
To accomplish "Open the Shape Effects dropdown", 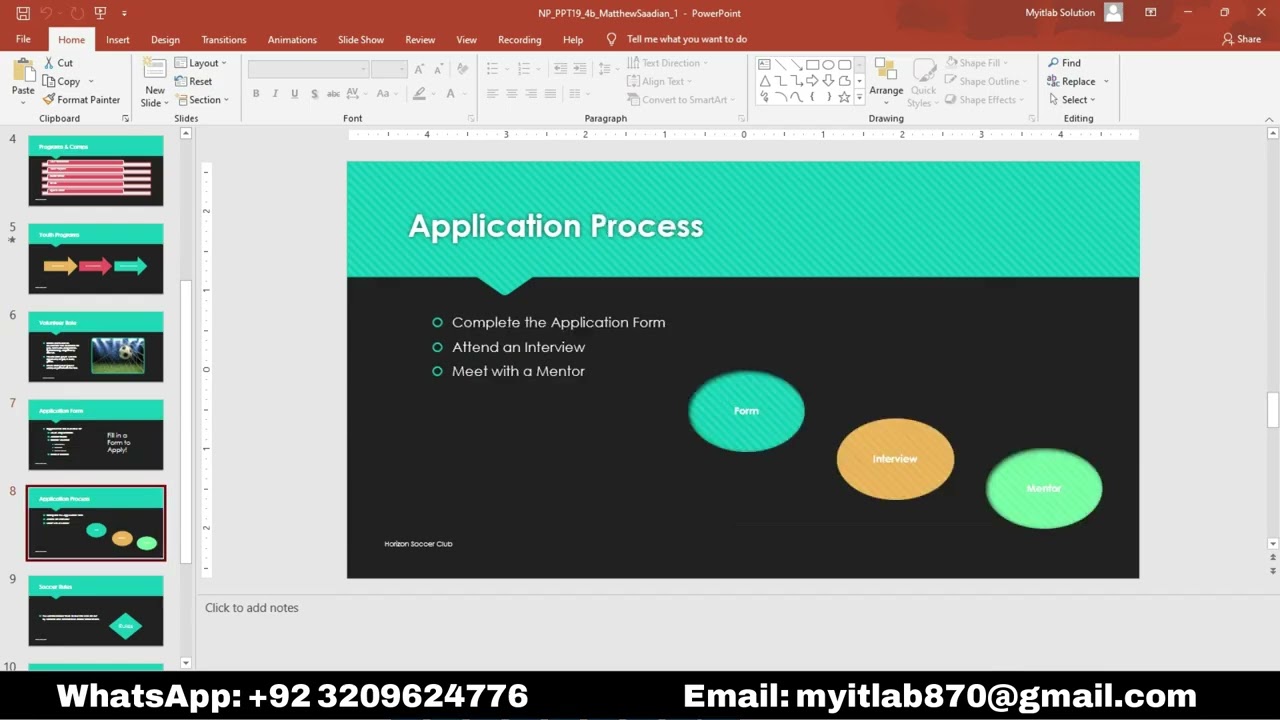I will pos(984,100).
